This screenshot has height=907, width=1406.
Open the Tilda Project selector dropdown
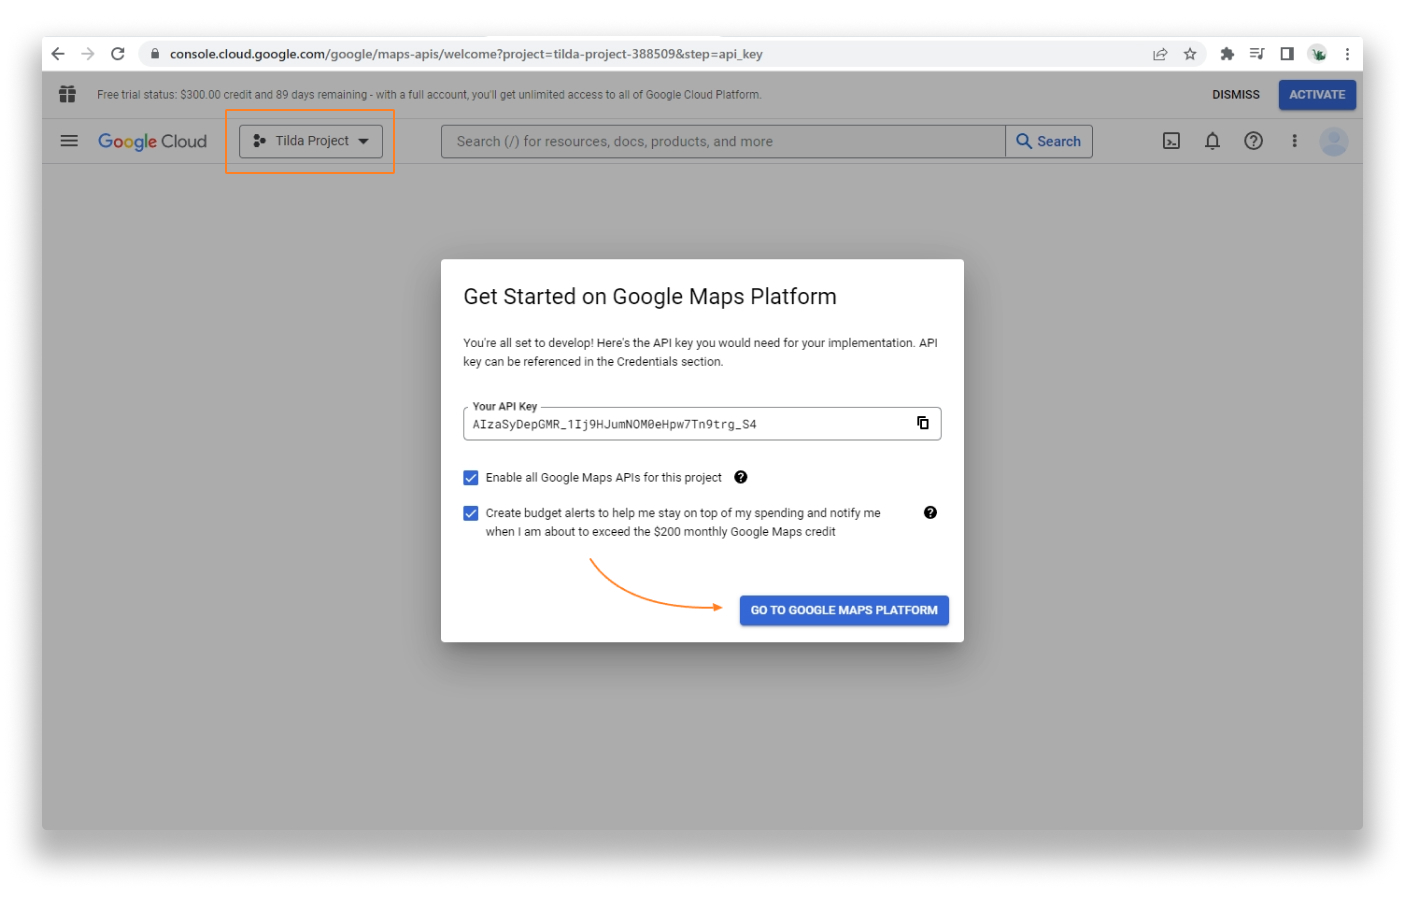point(311,141)
